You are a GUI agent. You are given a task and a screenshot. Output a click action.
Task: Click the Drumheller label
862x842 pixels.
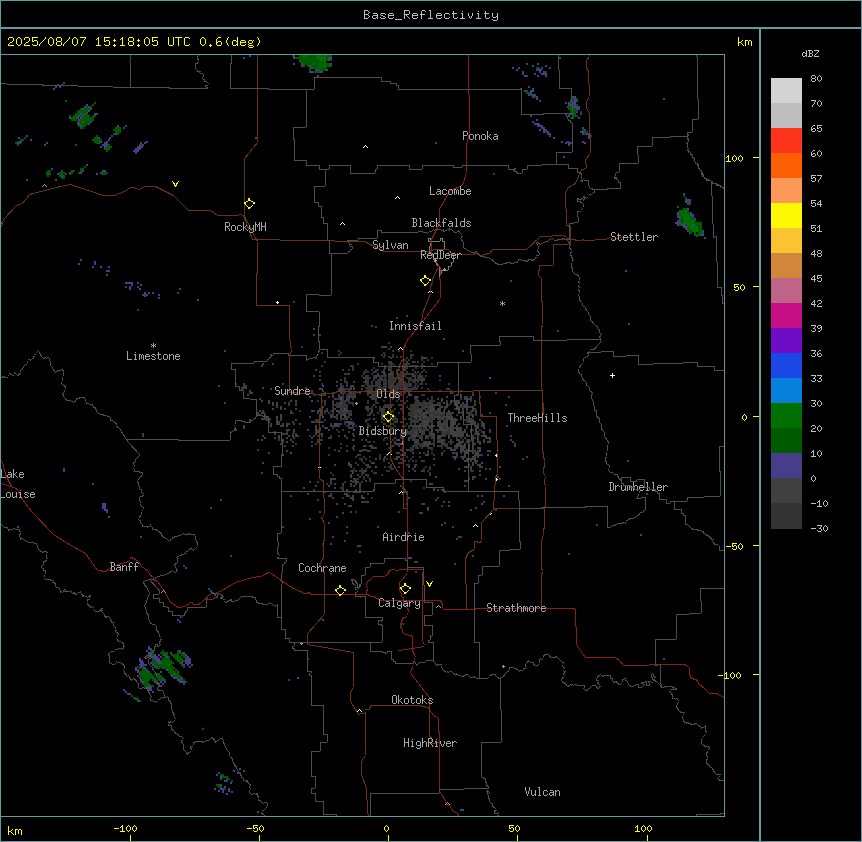pyautogui.click(x=638, y=487)
